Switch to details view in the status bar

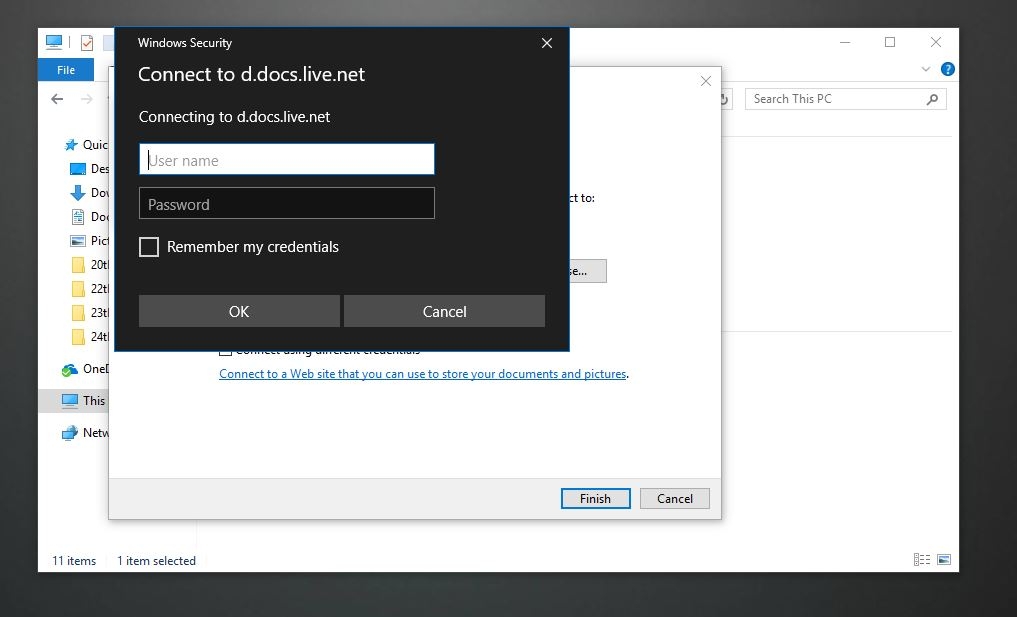coord(921,559)
